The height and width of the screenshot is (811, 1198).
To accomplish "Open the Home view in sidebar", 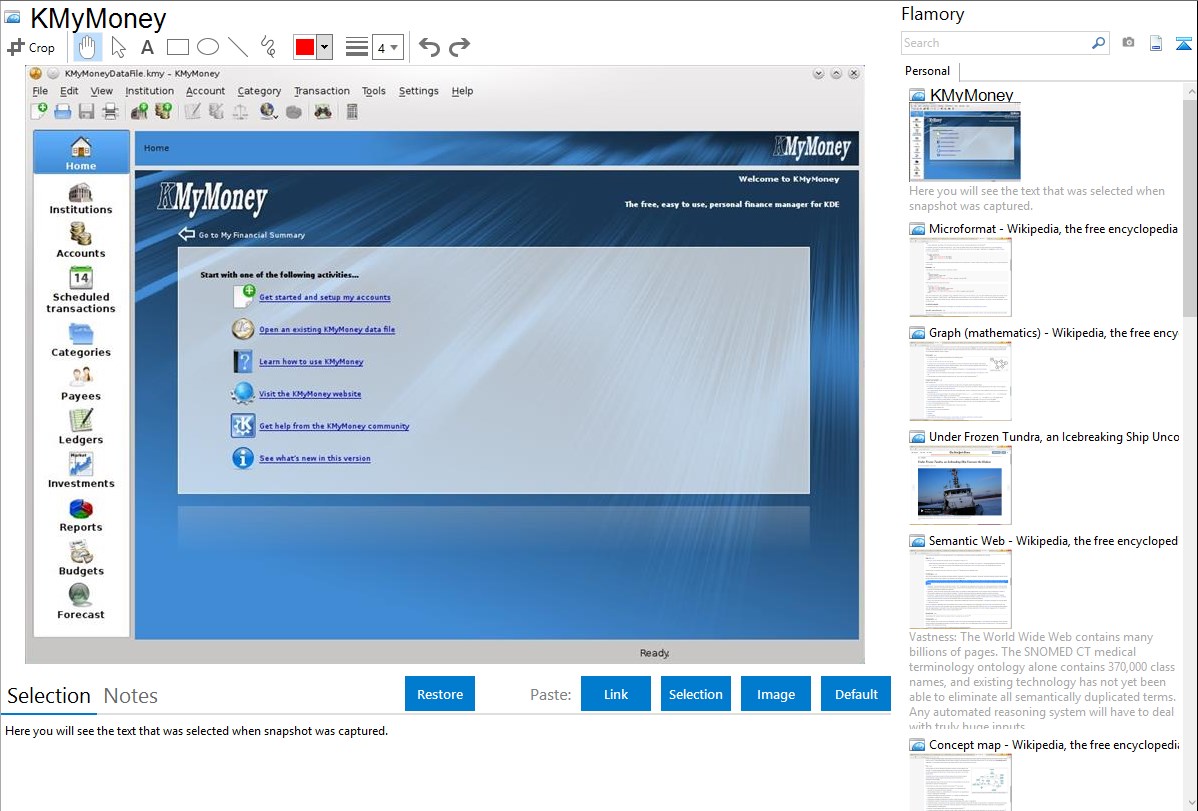I will pyautogui.click(x=81, y=152).
